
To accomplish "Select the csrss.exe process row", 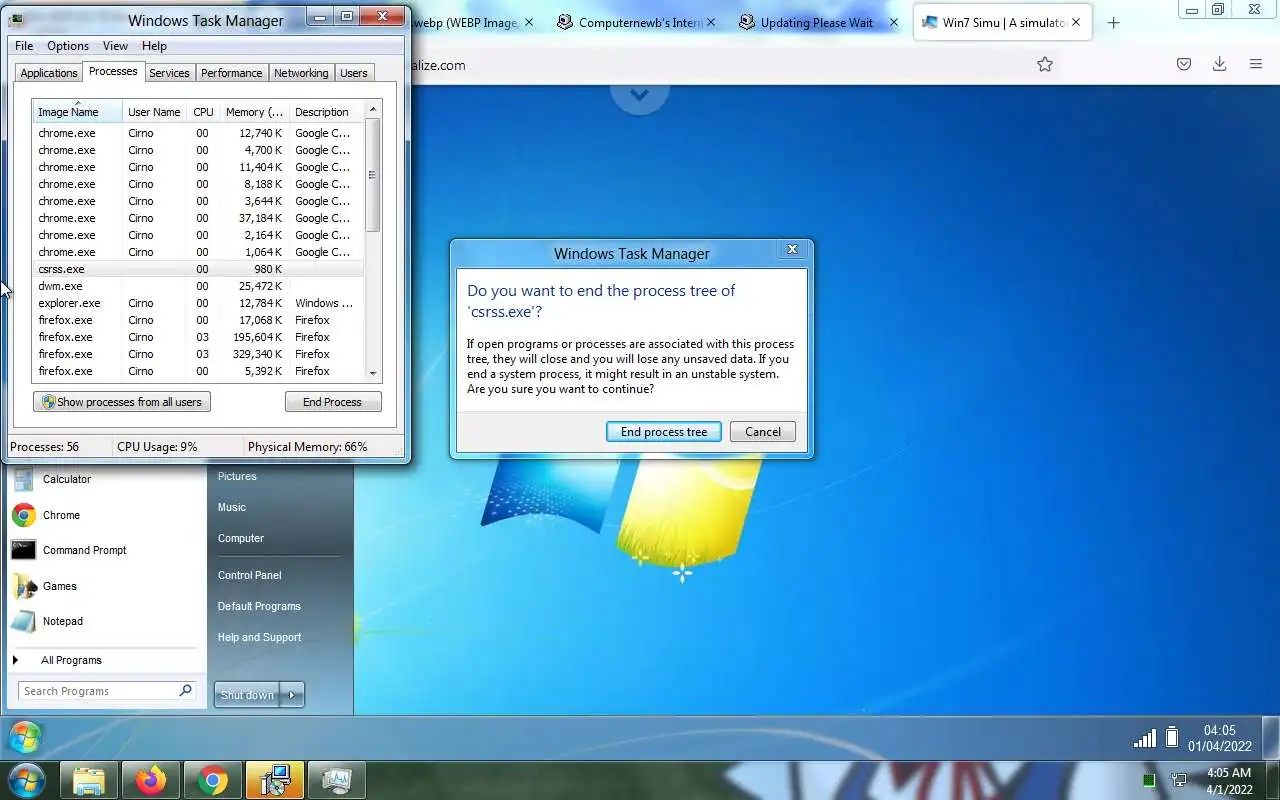I will 198,269.
